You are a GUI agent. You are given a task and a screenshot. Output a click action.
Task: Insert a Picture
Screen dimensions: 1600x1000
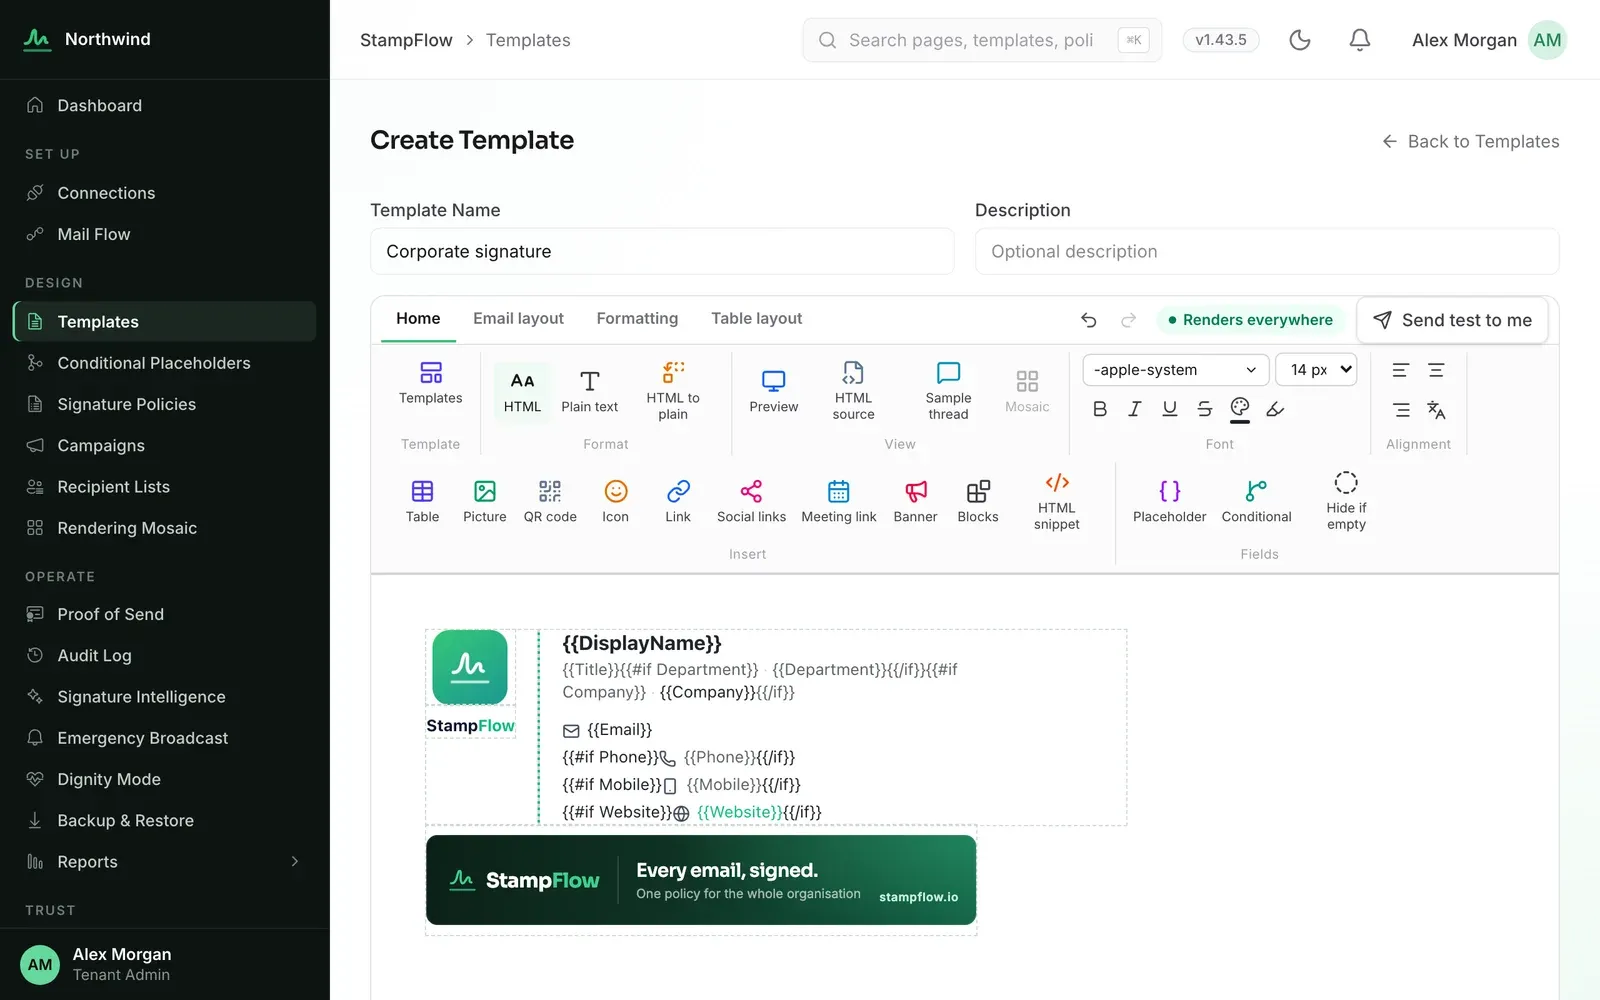coord(485,501)
